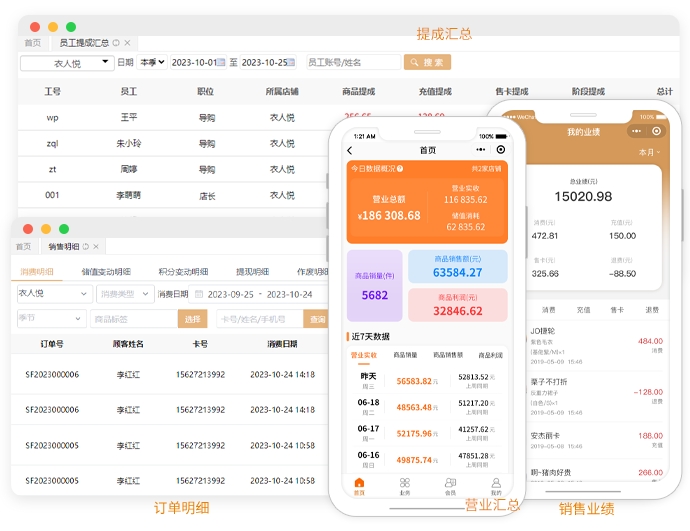Image resolution: width=690 pixels, height=531 pixels.
Task: Tap three-dots menu on 我的业绩 phone
Action: (x=636, y=131)
